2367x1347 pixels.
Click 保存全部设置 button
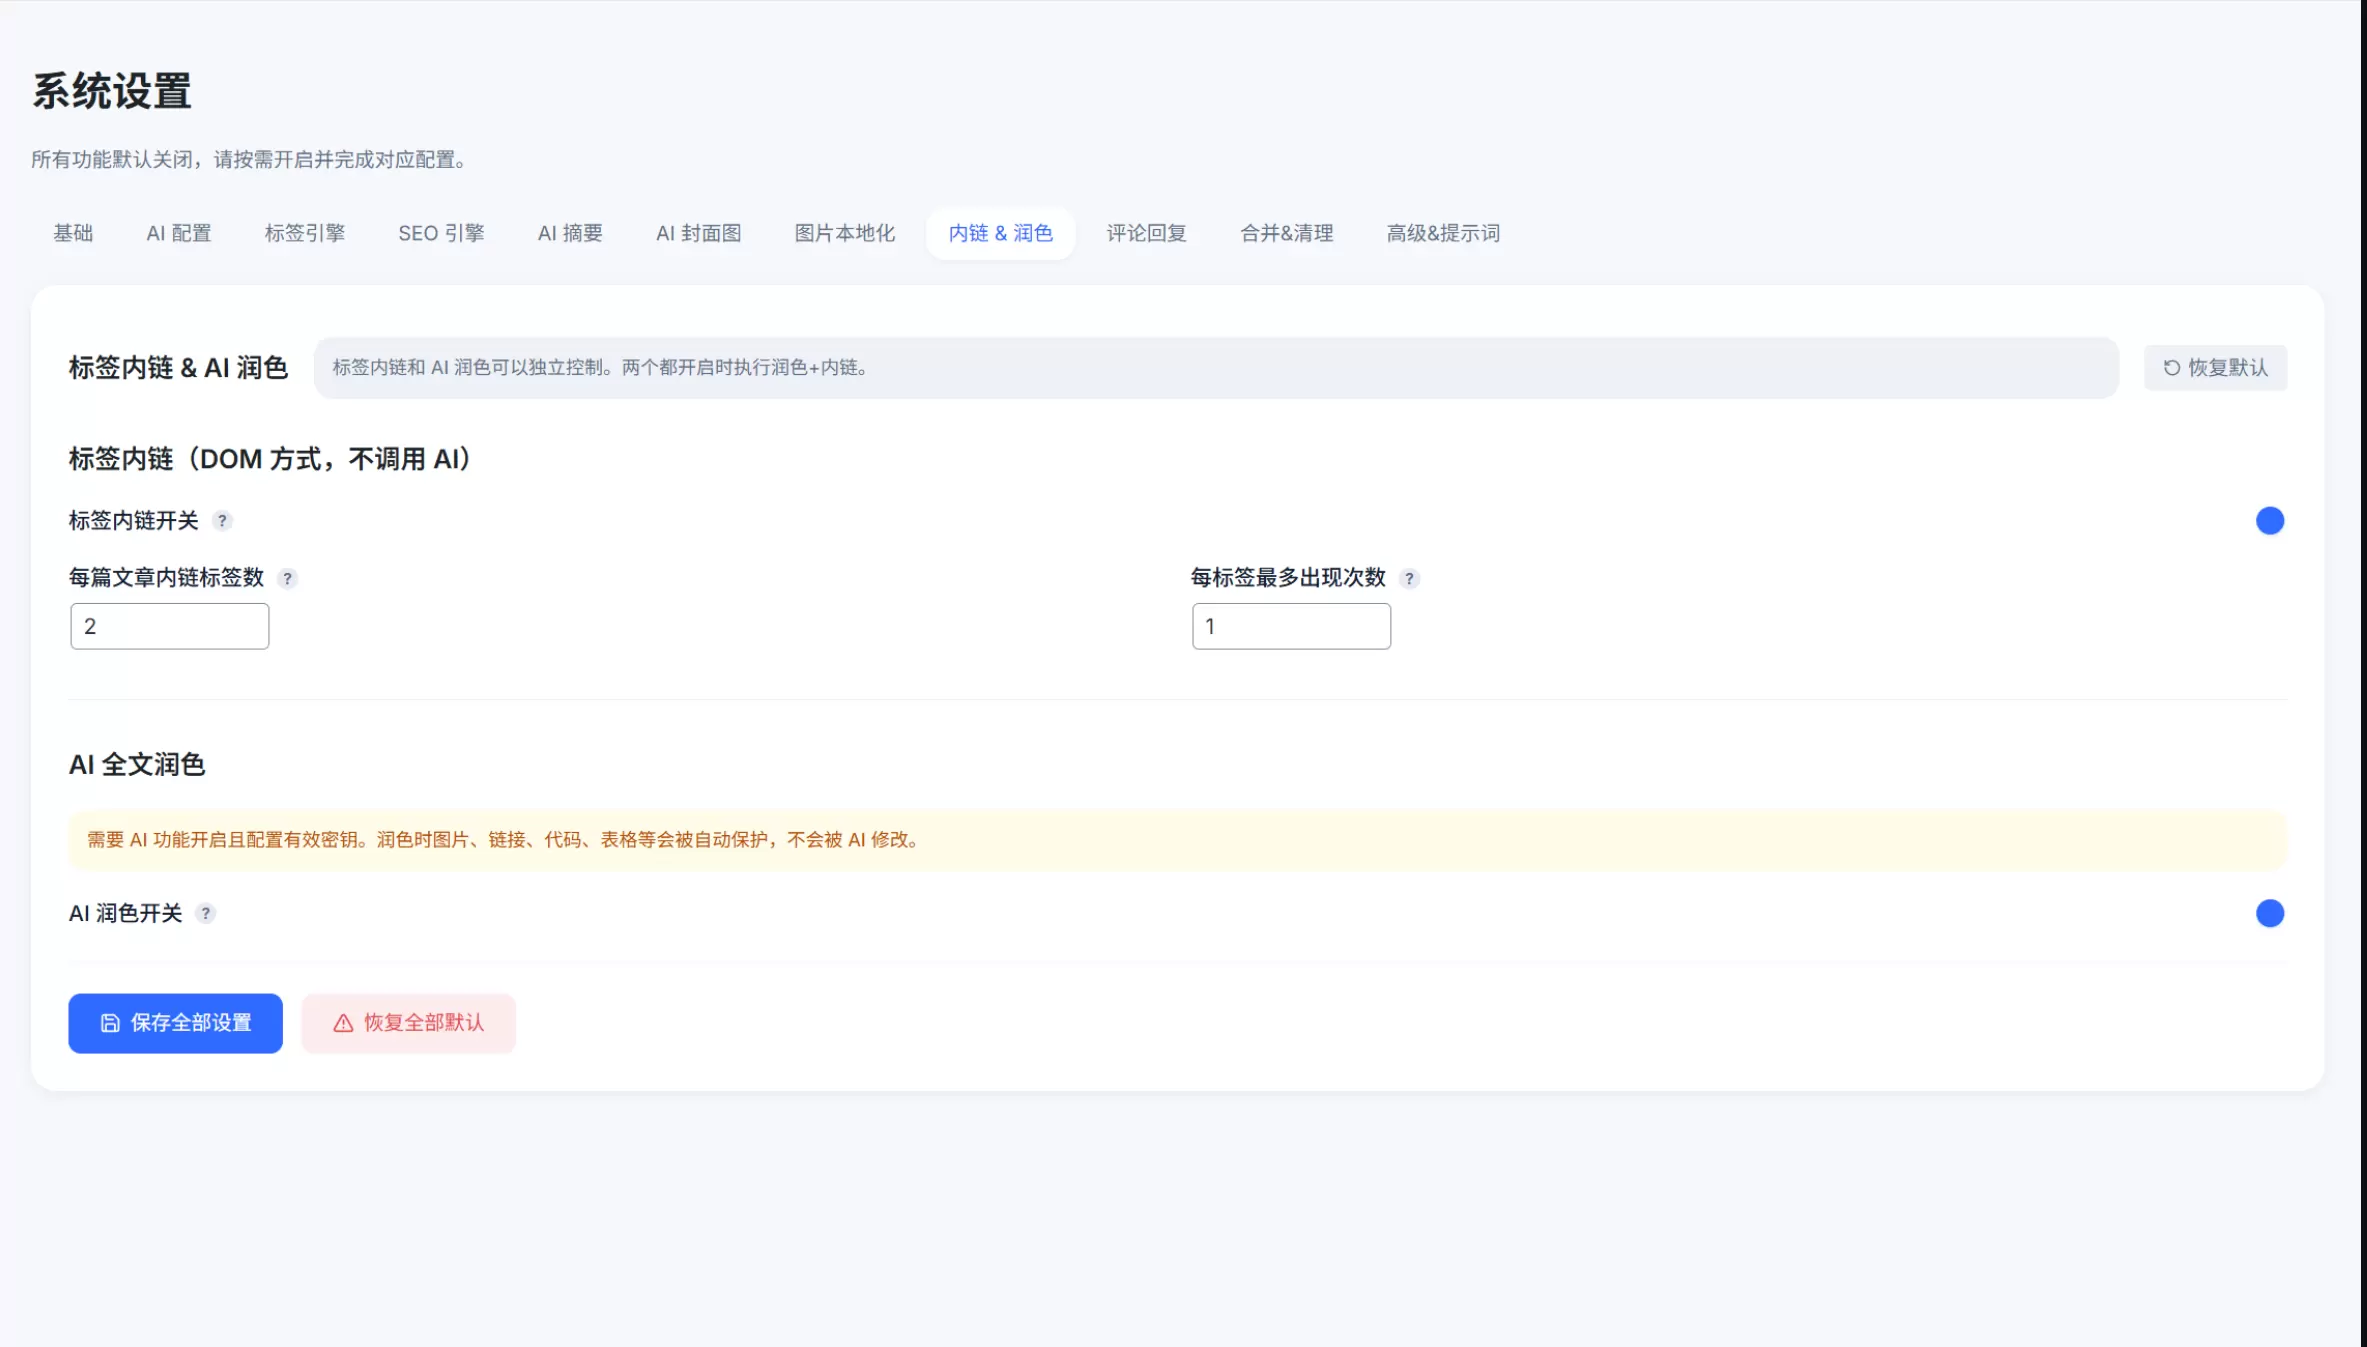pos(175,1023)
